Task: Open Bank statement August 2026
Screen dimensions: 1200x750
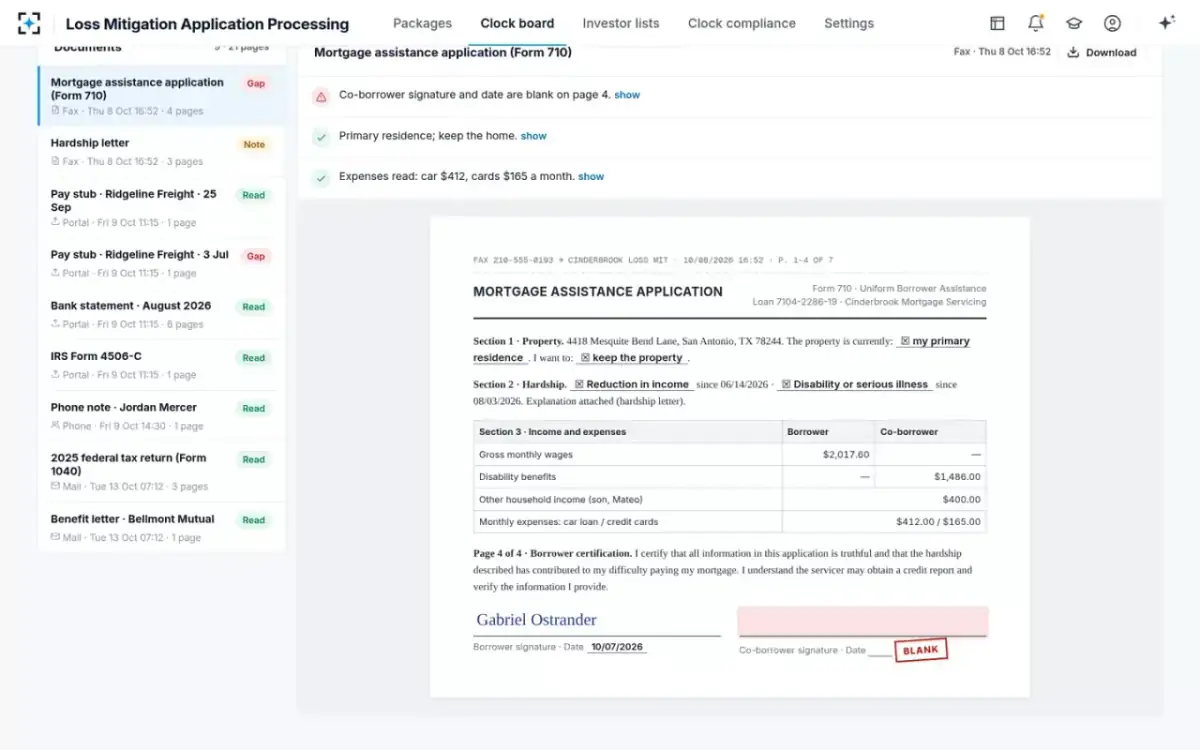Action: click(162, 315)
